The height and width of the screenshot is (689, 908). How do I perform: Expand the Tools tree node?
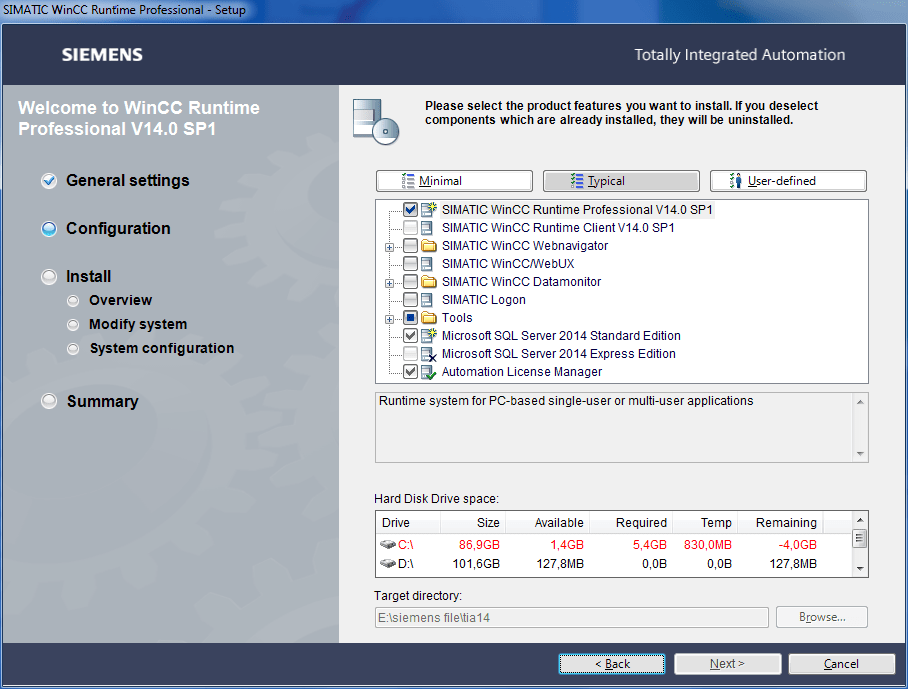pyautogui.click(x=389, y=318)
